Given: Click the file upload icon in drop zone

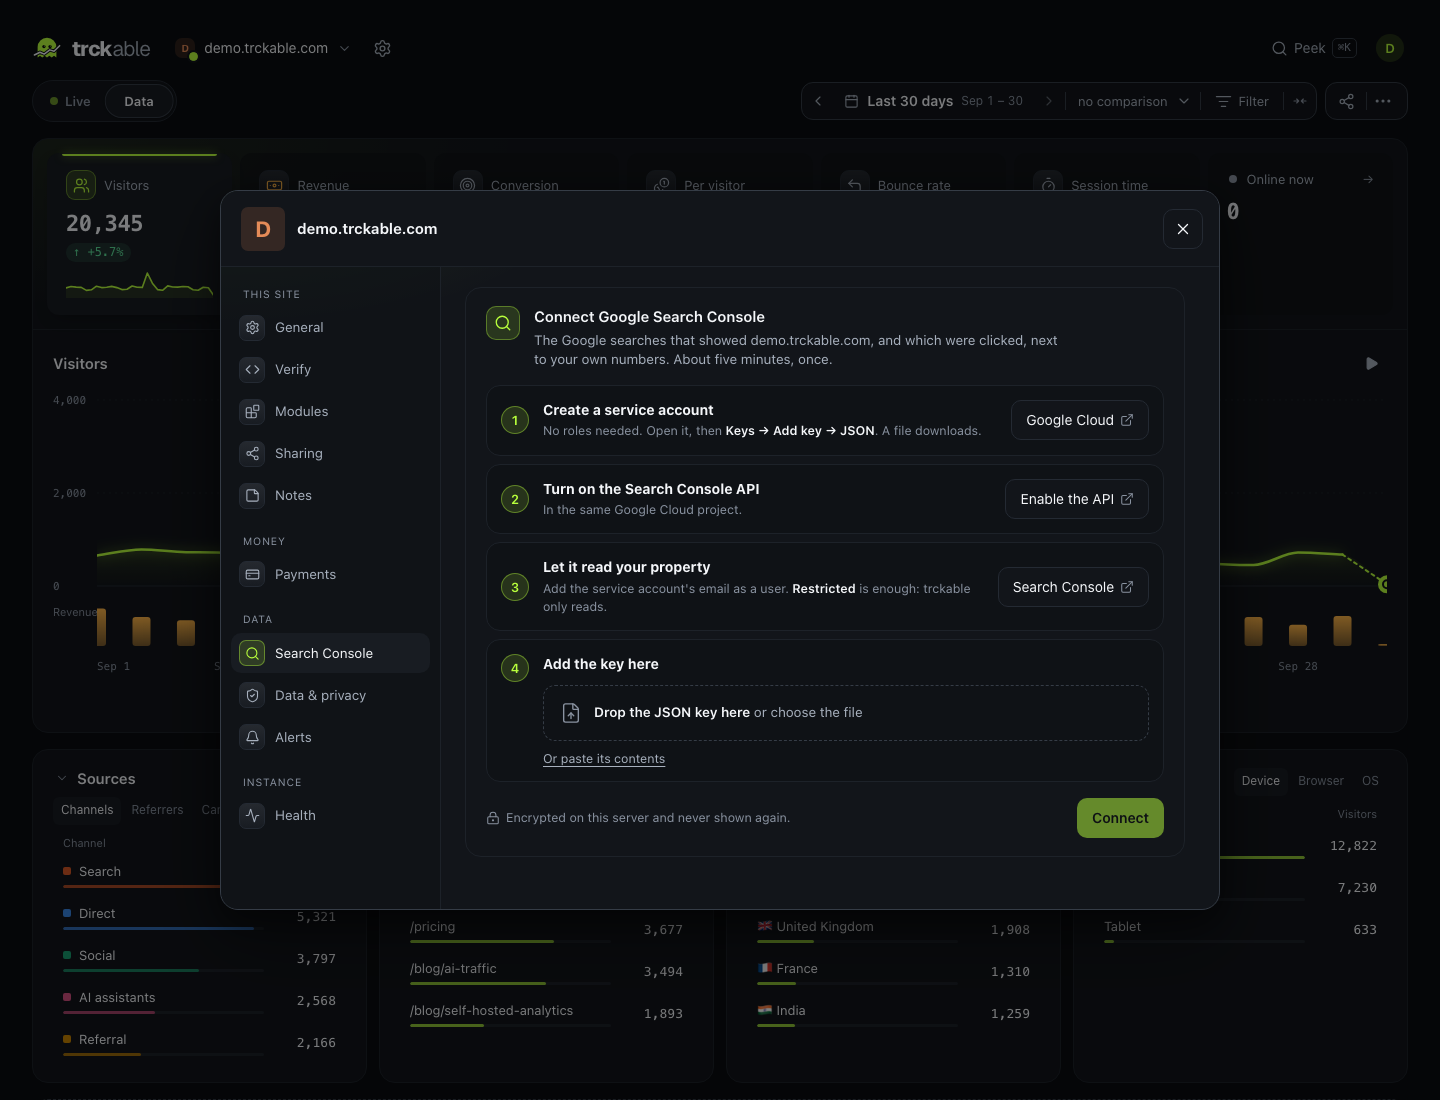Looking at the screenshot, I should pyautogui.click(x=571, y=712).
